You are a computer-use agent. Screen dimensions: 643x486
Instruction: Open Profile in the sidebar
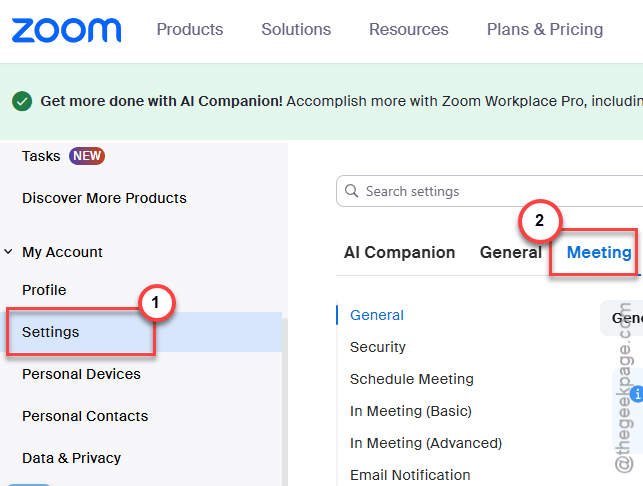point(44,290)
